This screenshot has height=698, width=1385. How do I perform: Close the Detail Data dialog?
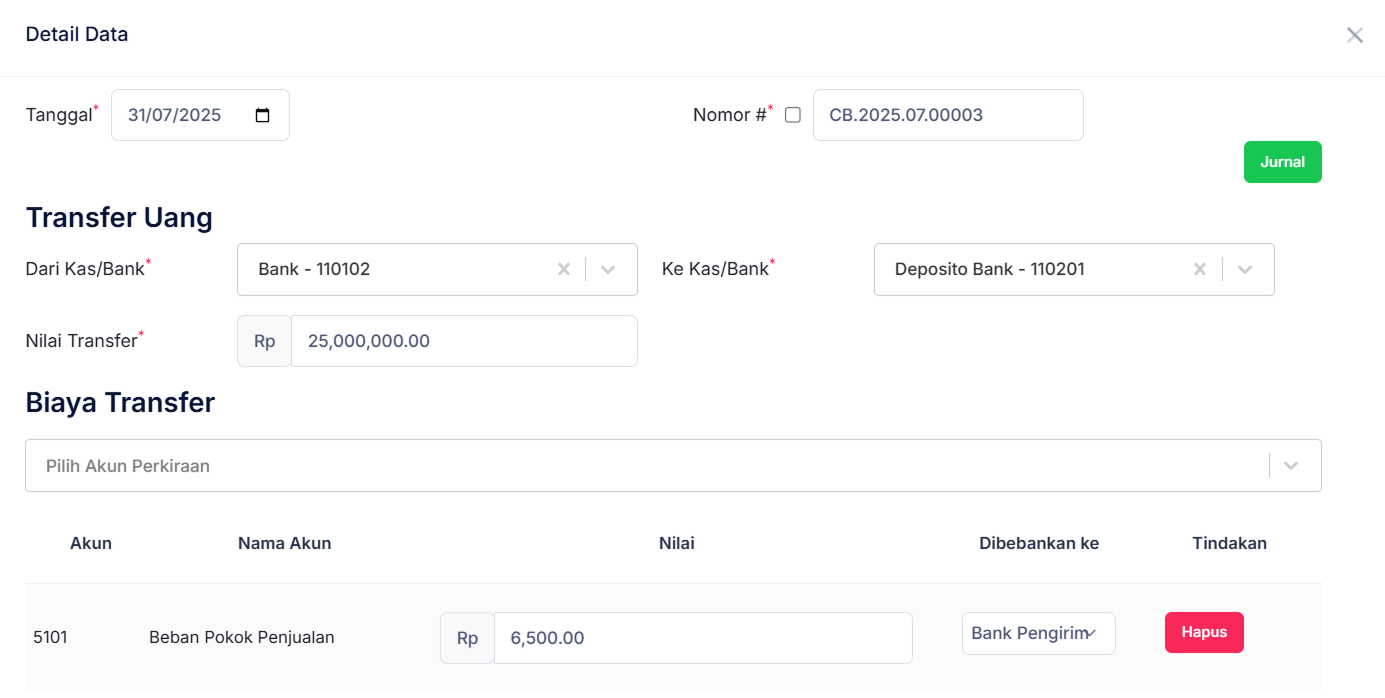point(1355,34)
